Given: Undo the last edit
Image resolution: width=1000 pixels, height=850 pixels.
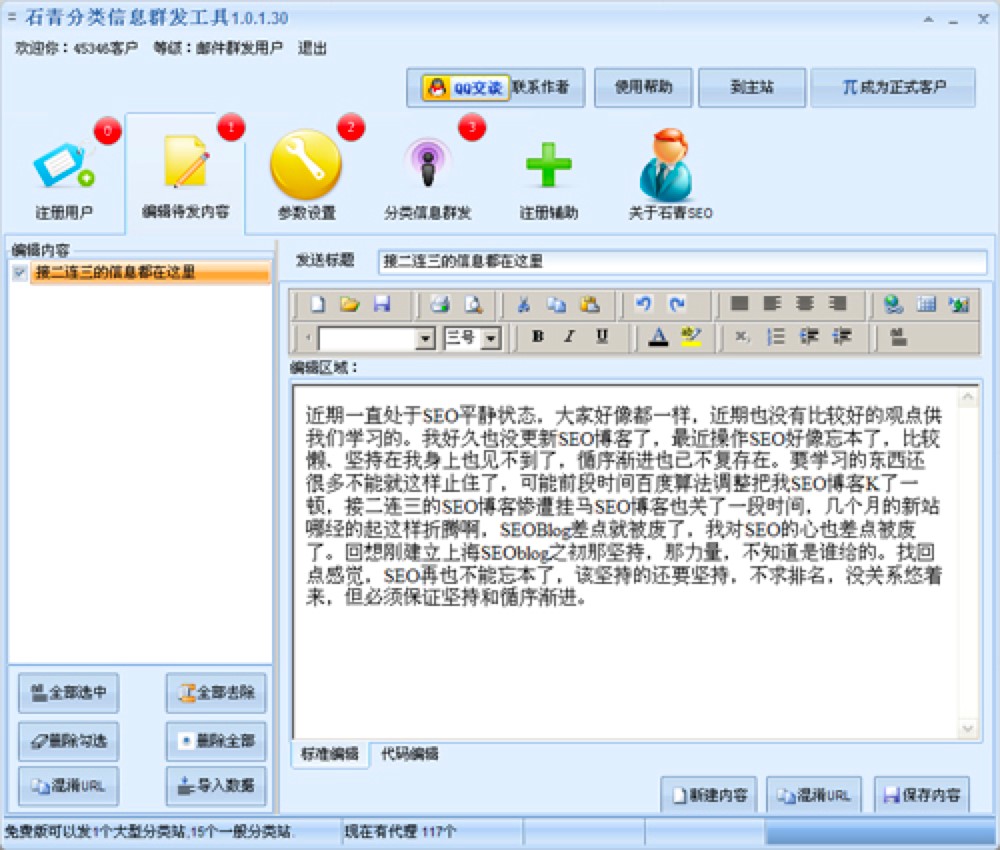Looking at the screenshot, I should (x=643, y=304).
